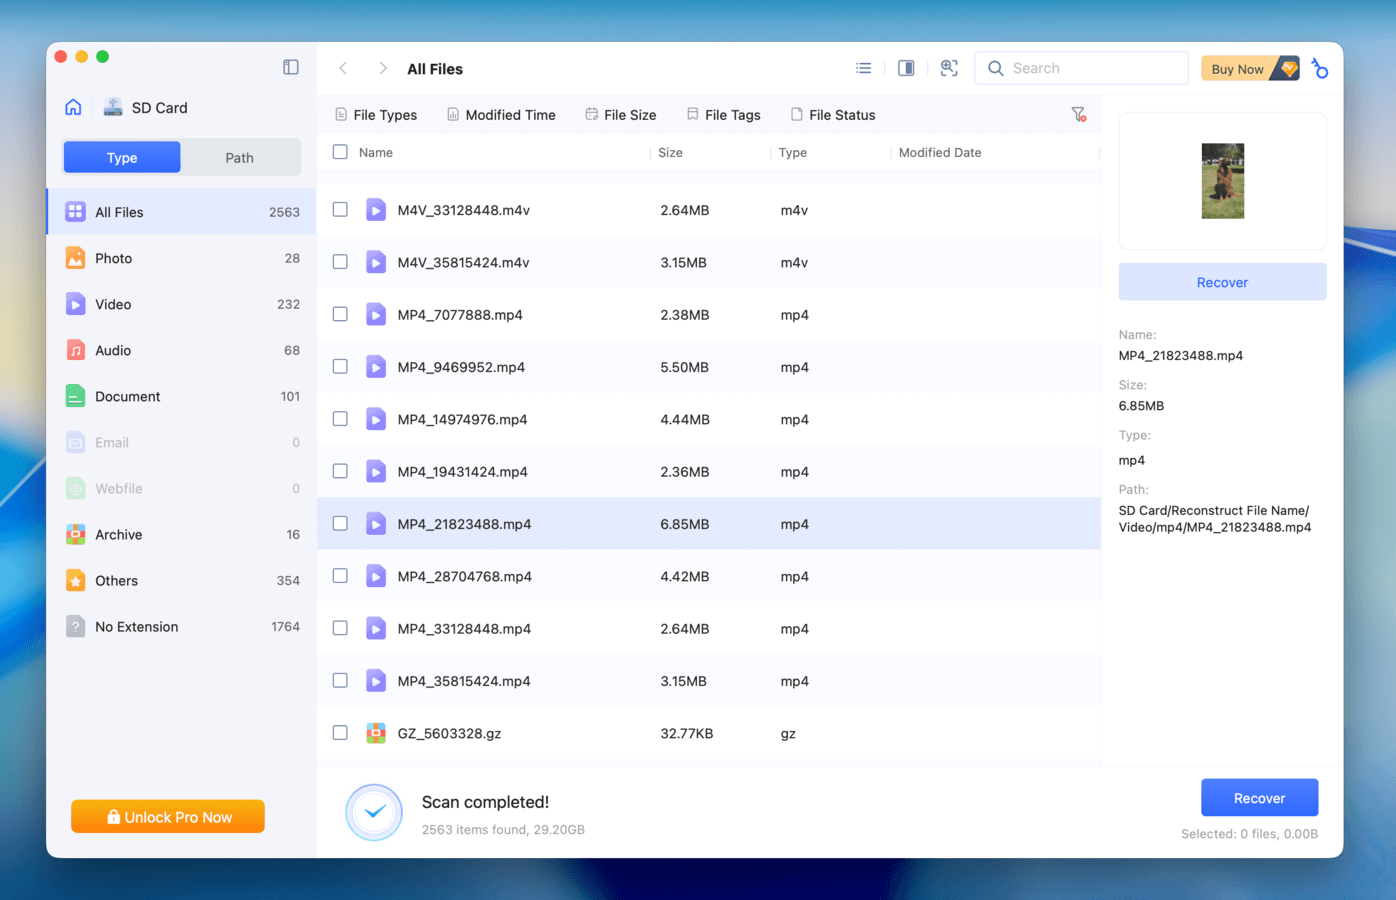The image size is (1396, 900).
Task: Open the deep scan search icon
Action: [948, 68]
